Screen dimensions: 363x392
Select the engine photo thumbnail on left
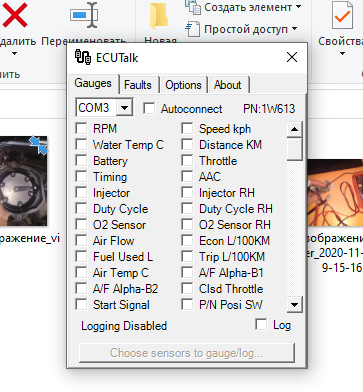pos(23,181)
